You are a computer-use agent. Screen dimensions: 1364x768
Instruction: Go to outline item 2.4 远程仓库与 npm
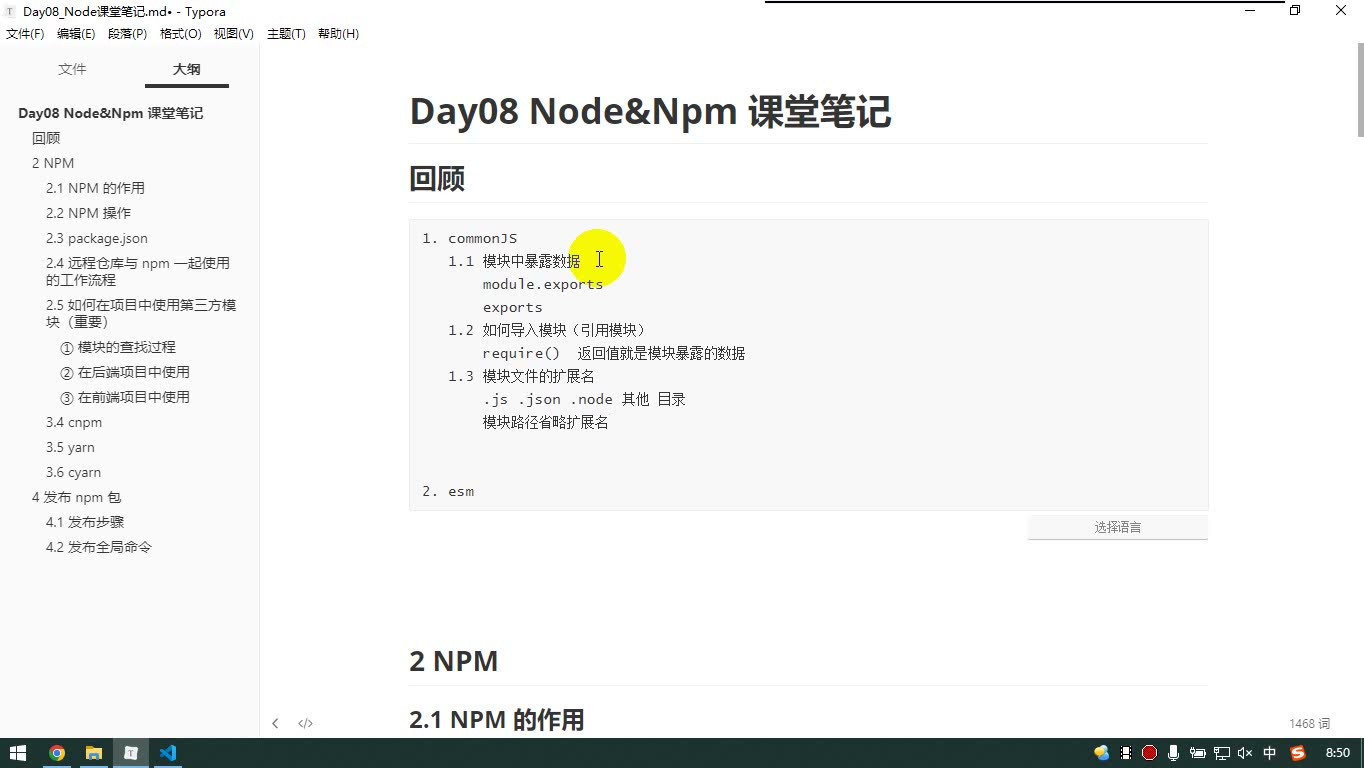[138, 271]
